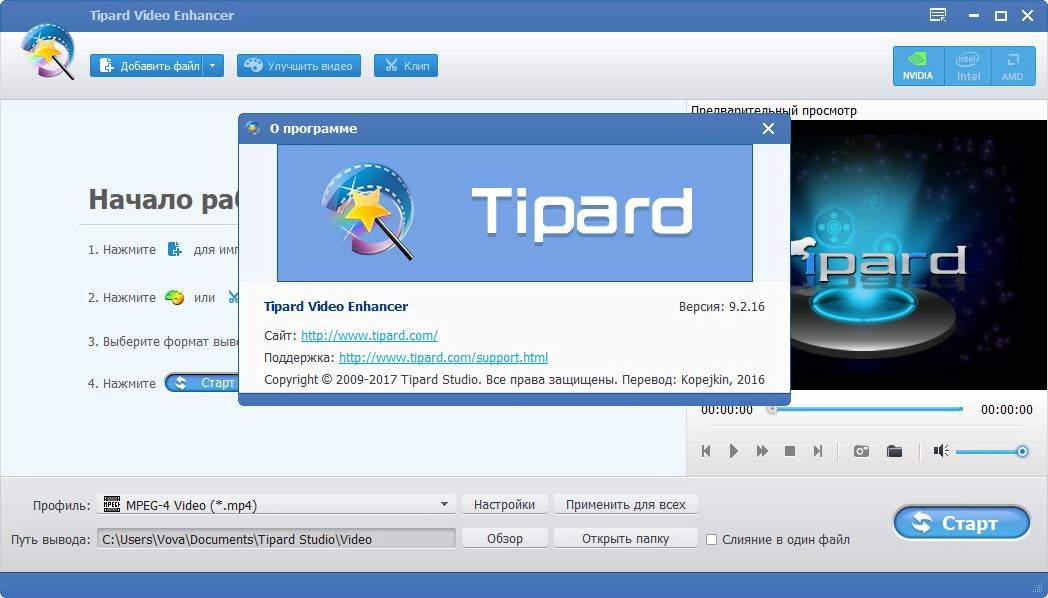Click the magic wand app logo
Viewport: 1048px width, 598px height.
click(x=47, y=51)
